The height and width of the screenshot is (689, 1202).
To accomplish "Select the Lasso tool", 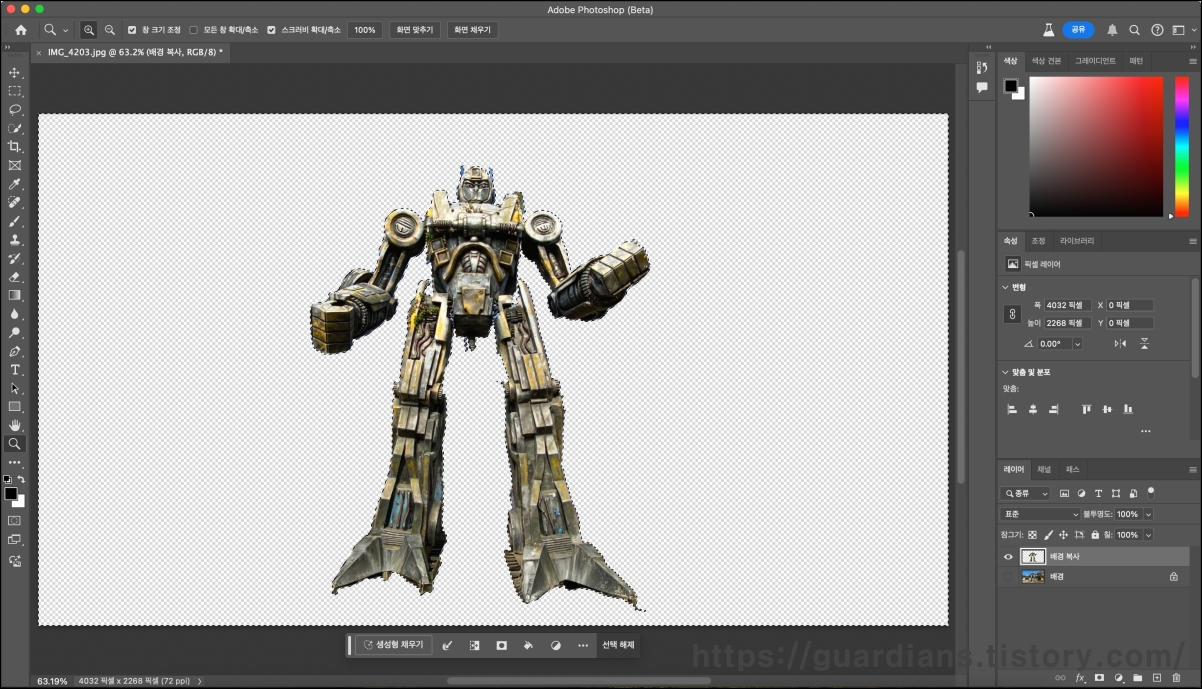I will click(15, 110).
